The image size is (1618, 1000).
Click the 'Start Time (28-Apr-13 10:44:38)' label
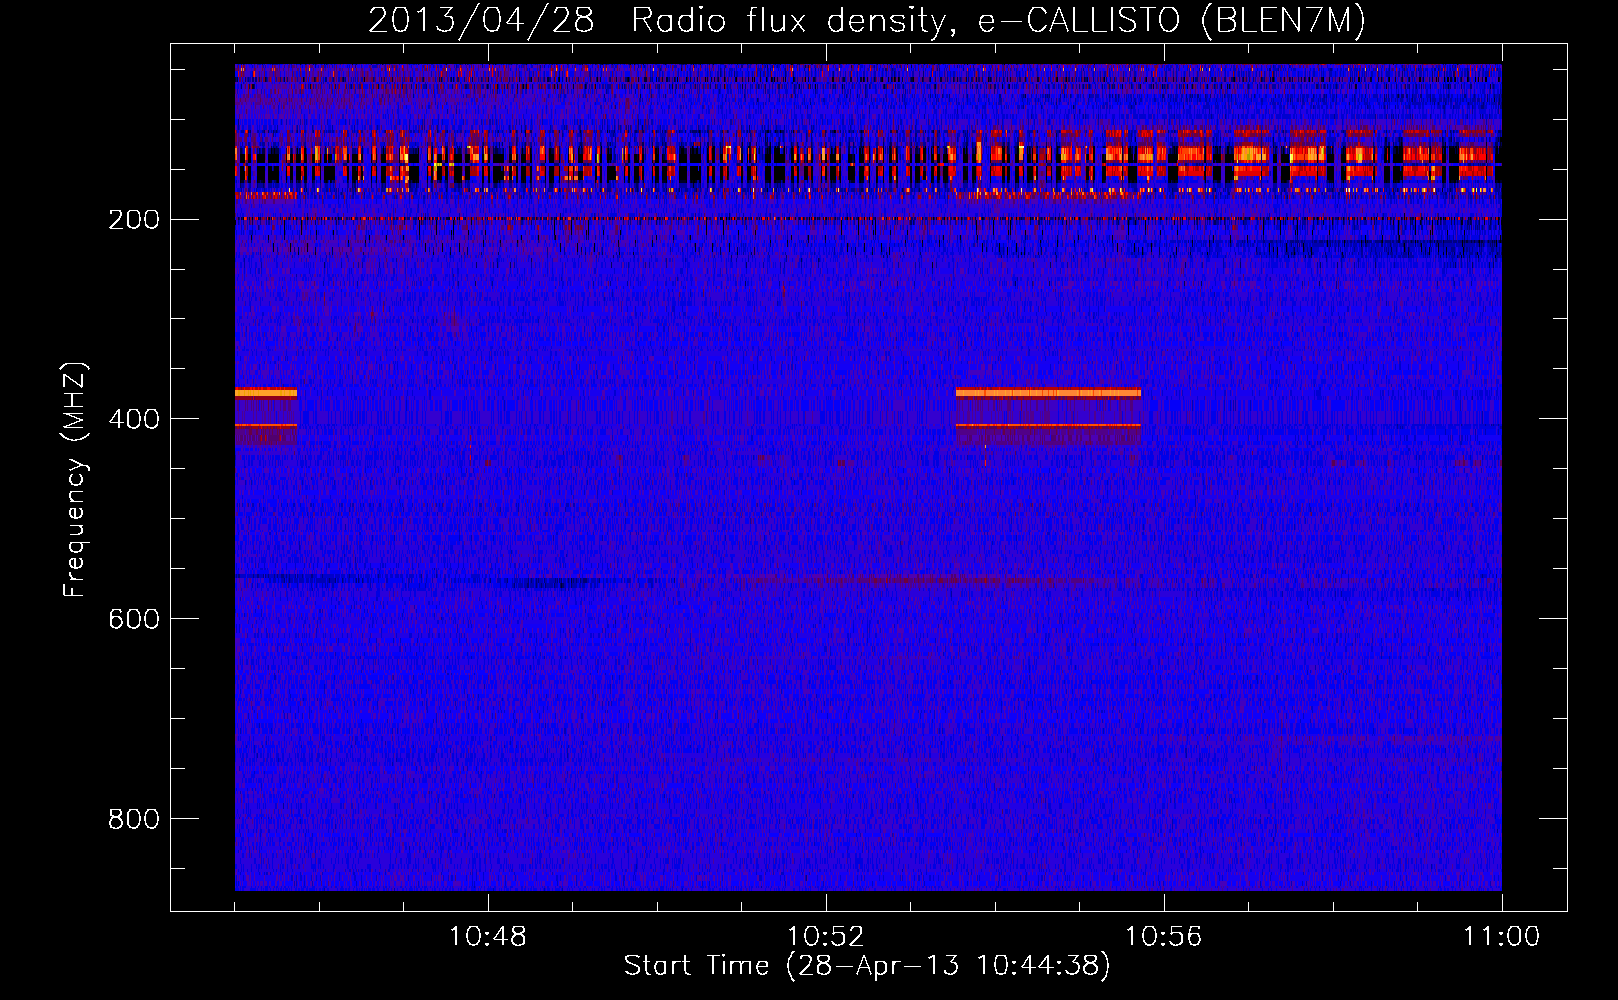867,966
